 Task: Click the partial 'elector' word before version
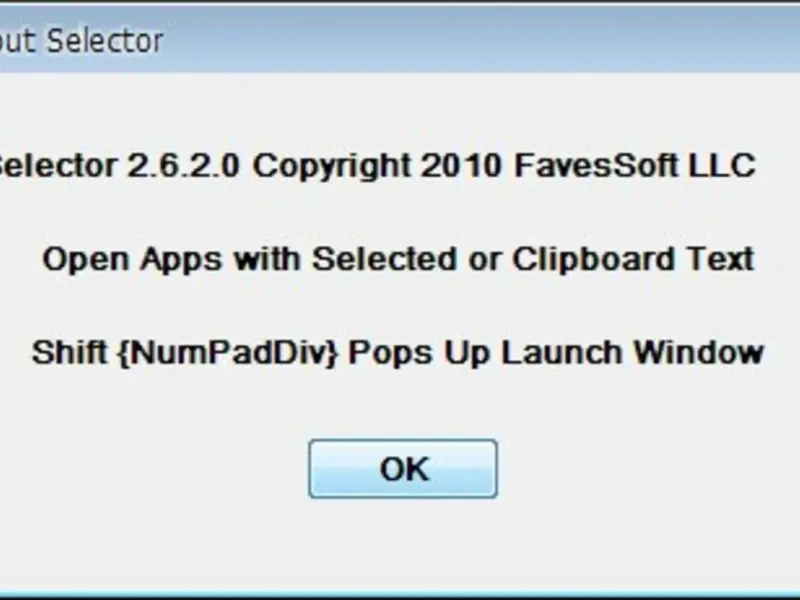pos(58,166)
